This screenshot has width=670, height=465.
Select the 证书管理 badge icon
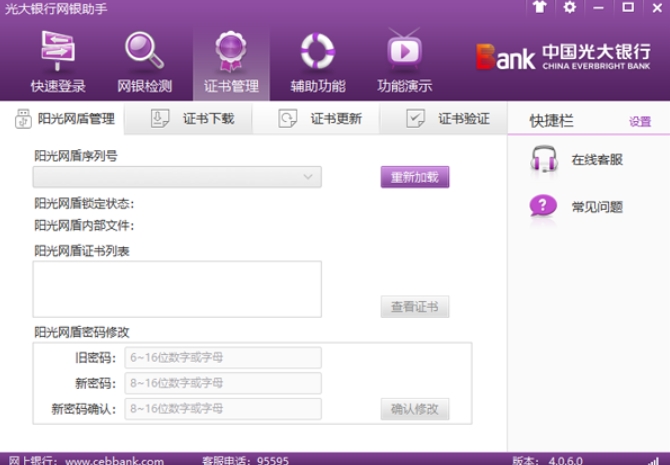click(231, 51)
